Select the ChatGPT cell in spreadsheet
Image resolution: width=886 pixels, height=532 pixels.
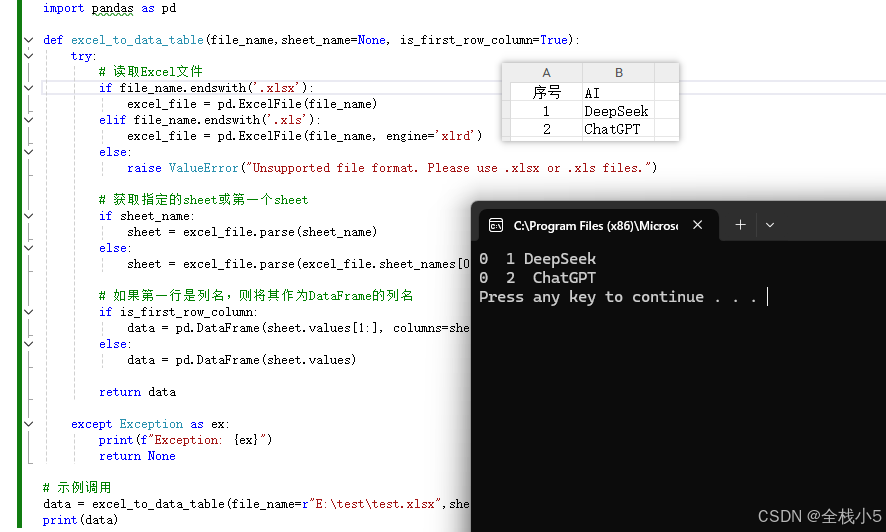[x=619, y=129]
